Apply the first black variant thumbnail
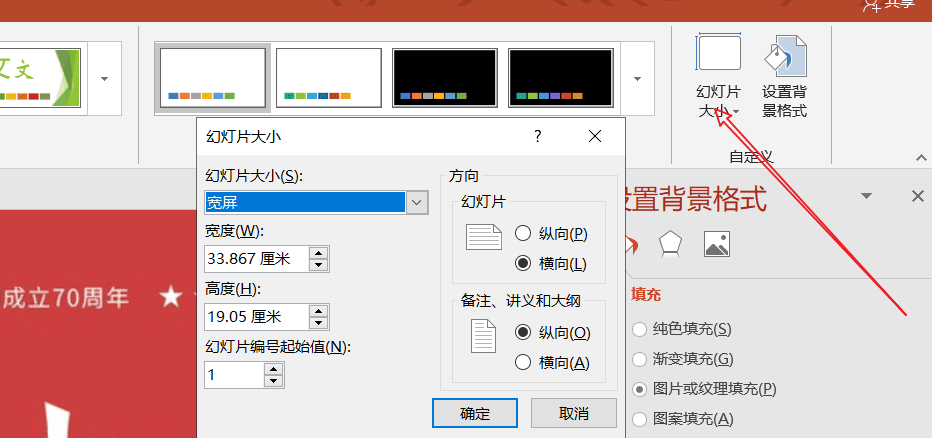The height and width of the screenshot is (438, 932). (445, 78)
